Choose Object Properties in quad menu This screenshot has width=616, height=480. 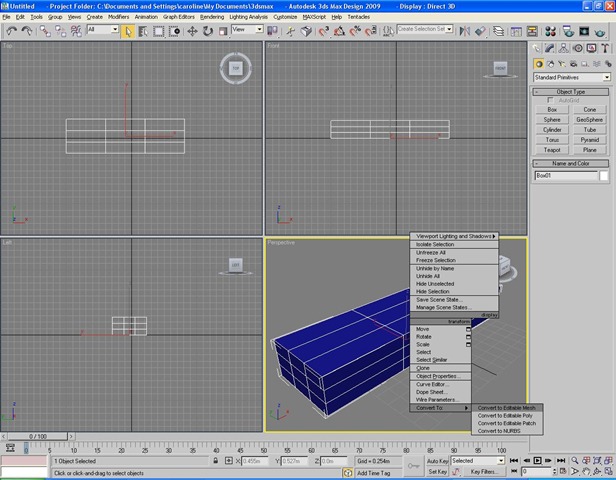tap(438, 376)
